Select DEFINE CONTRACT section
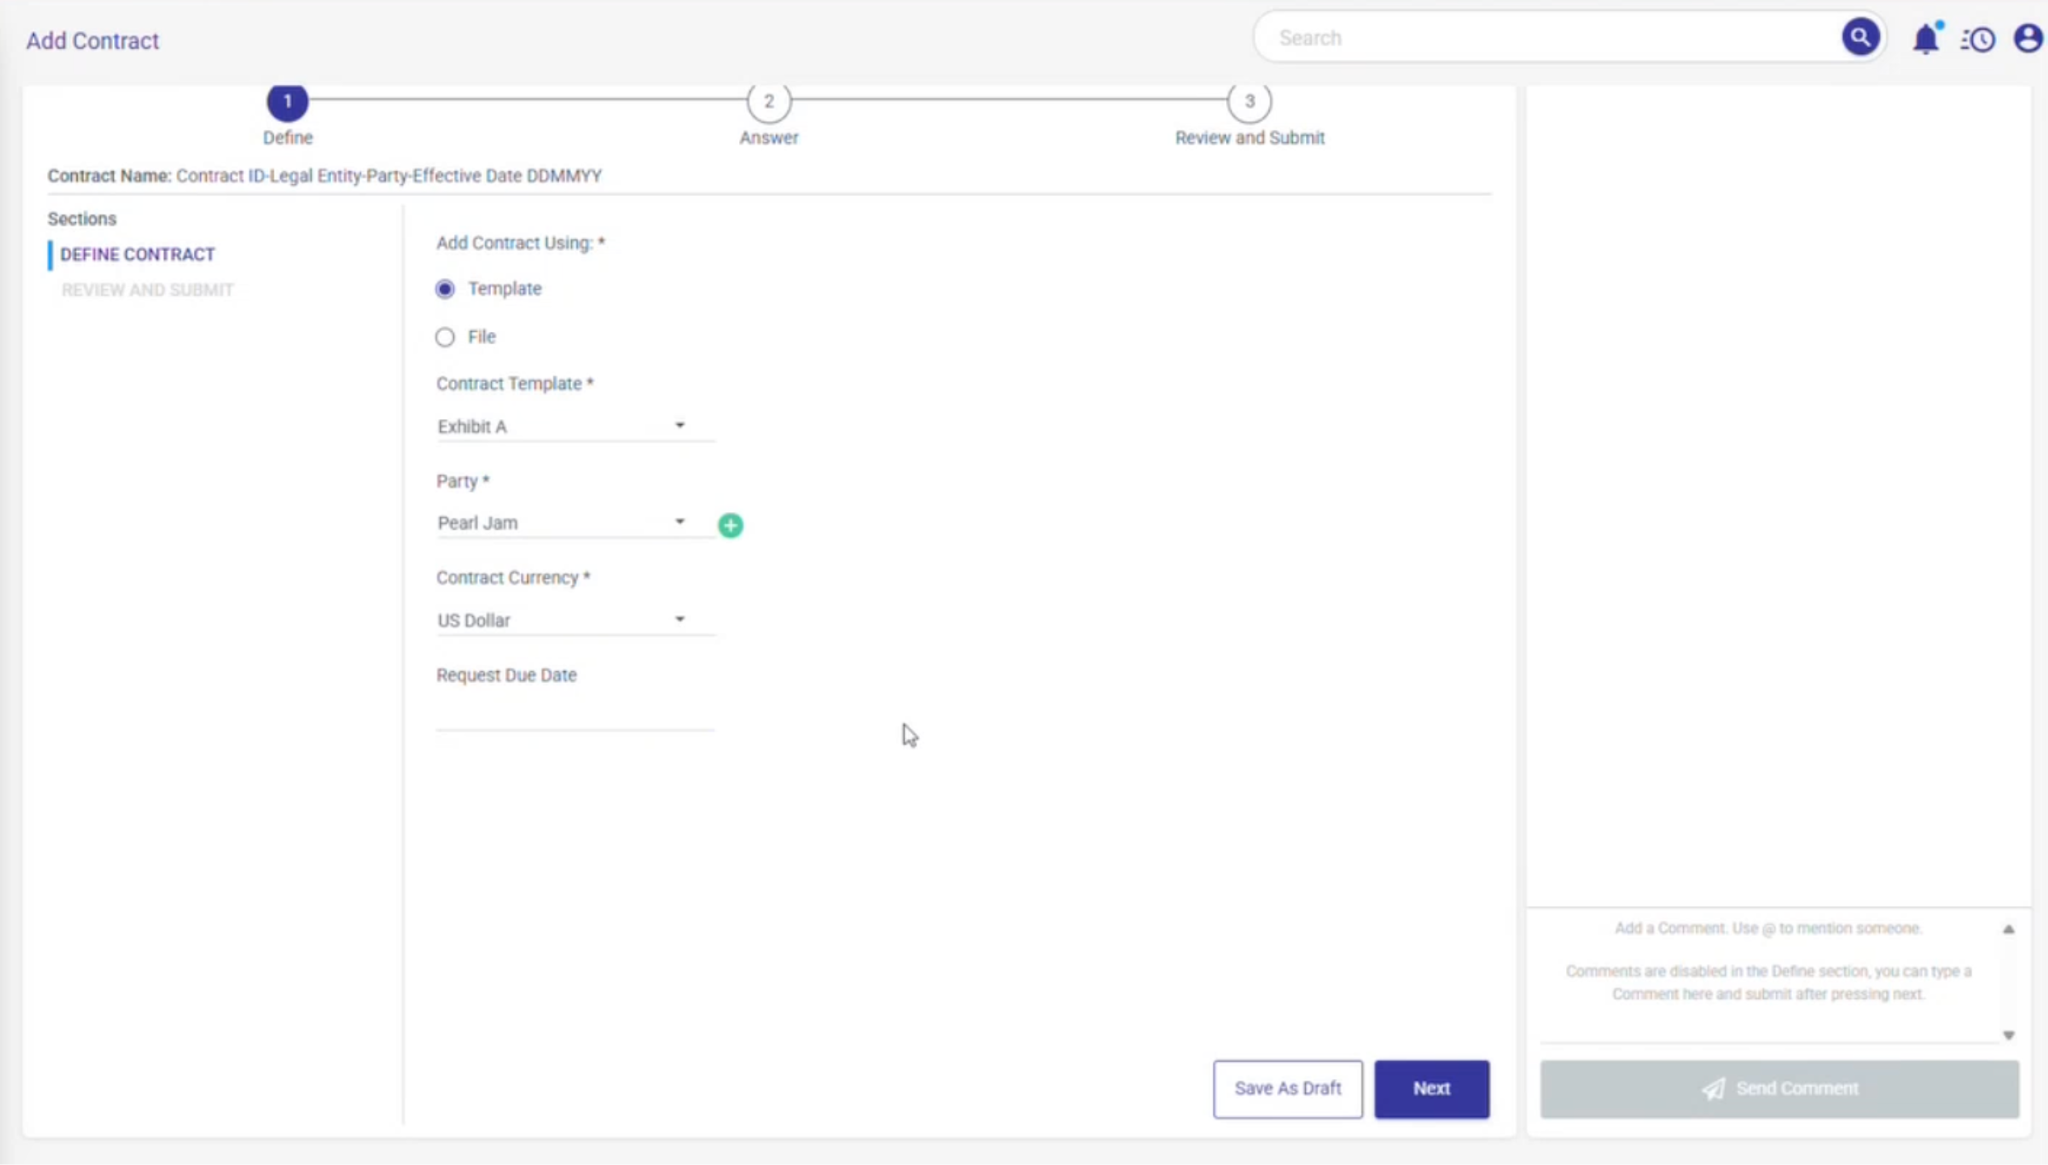Screen dimensions: 2048x1165 tap(137, 254)
